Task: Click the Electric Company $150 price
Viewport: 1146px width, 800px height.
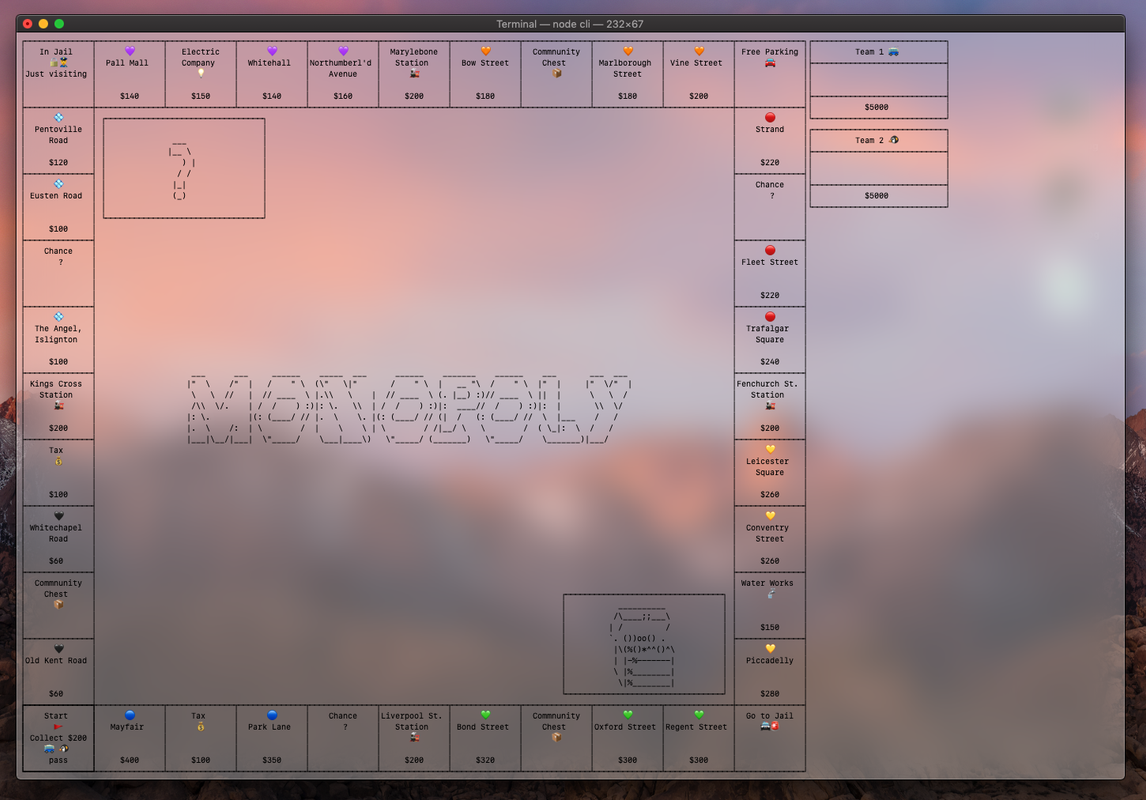Action: click(200, 96)
